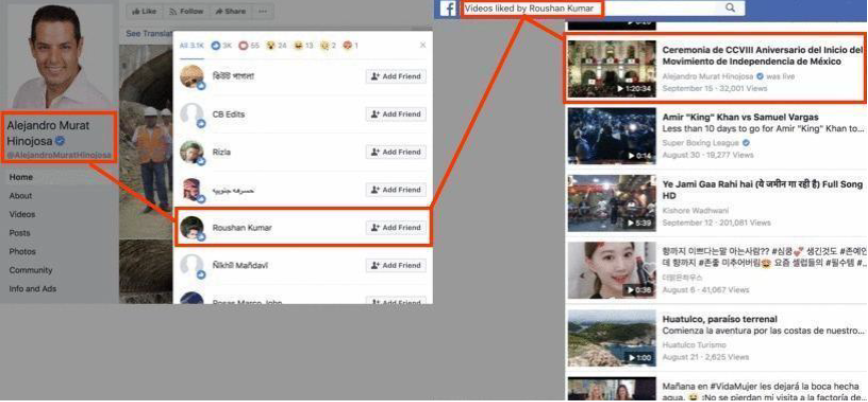Click the Videos liked by Roushan Kumar search field
The image size is (868, 402).
tap(604, 8)
